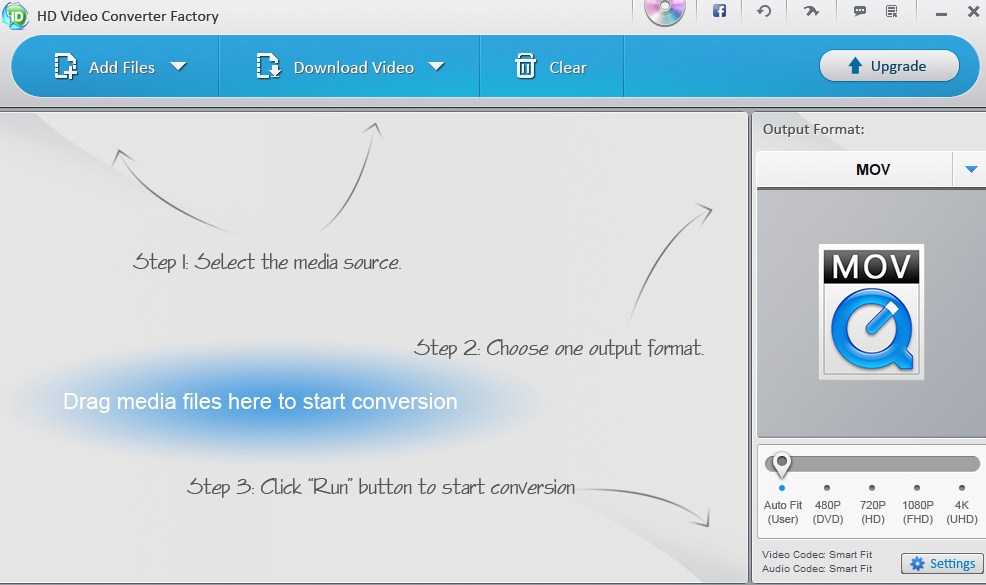Click the Upgrade button
This screenshot has width=986, height=585.
(x=889, y=65)
